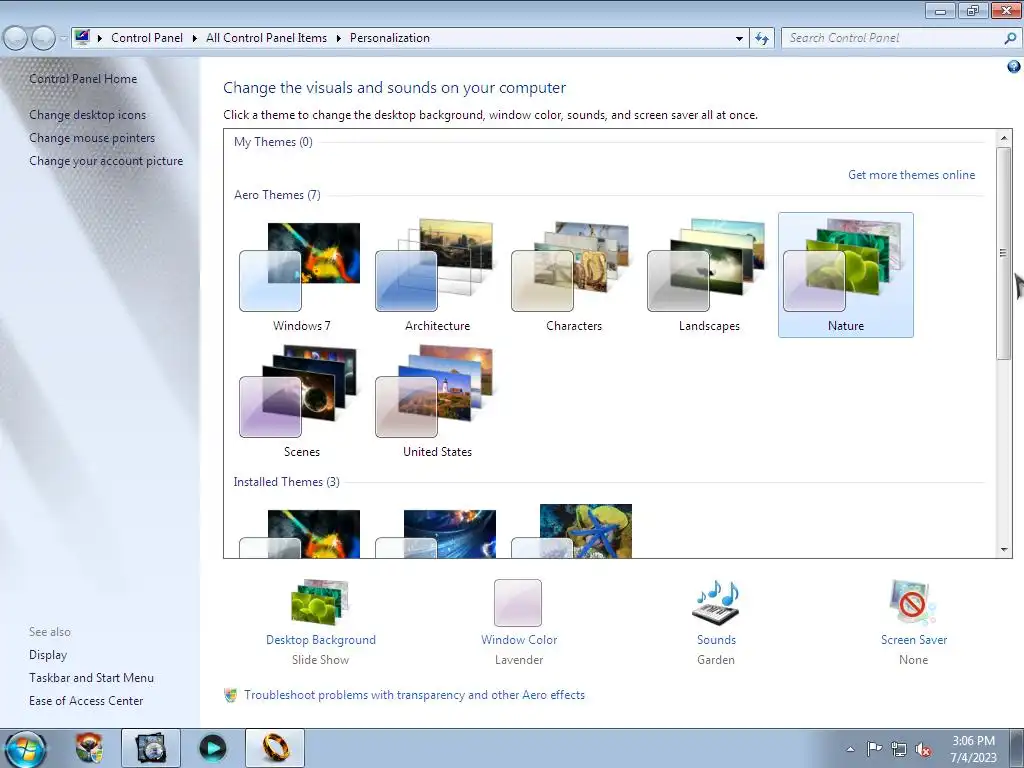1024x768 pixels.
Task: Click the Forward navigation button
Action: coord(43,38)
